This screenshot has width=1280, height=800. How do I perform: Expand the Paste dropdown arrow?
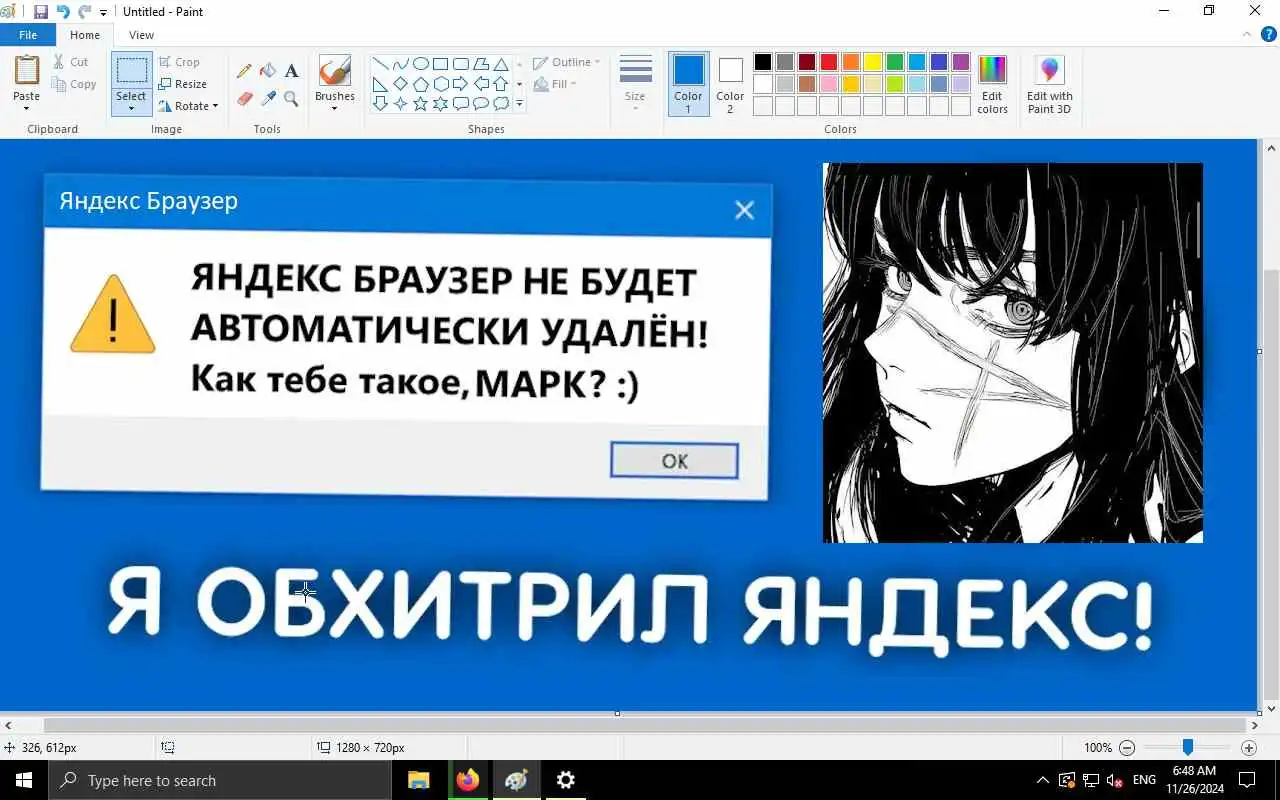click(27, 108)
